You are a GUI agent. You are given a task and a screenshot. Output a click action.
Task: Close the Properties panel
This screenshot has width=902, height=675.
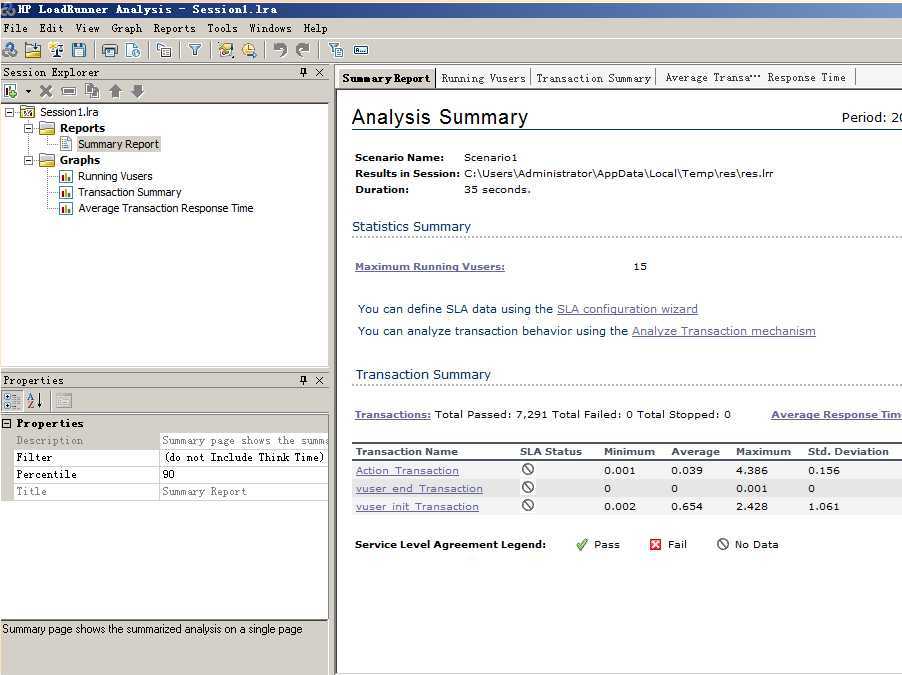(x=320, y=380)
